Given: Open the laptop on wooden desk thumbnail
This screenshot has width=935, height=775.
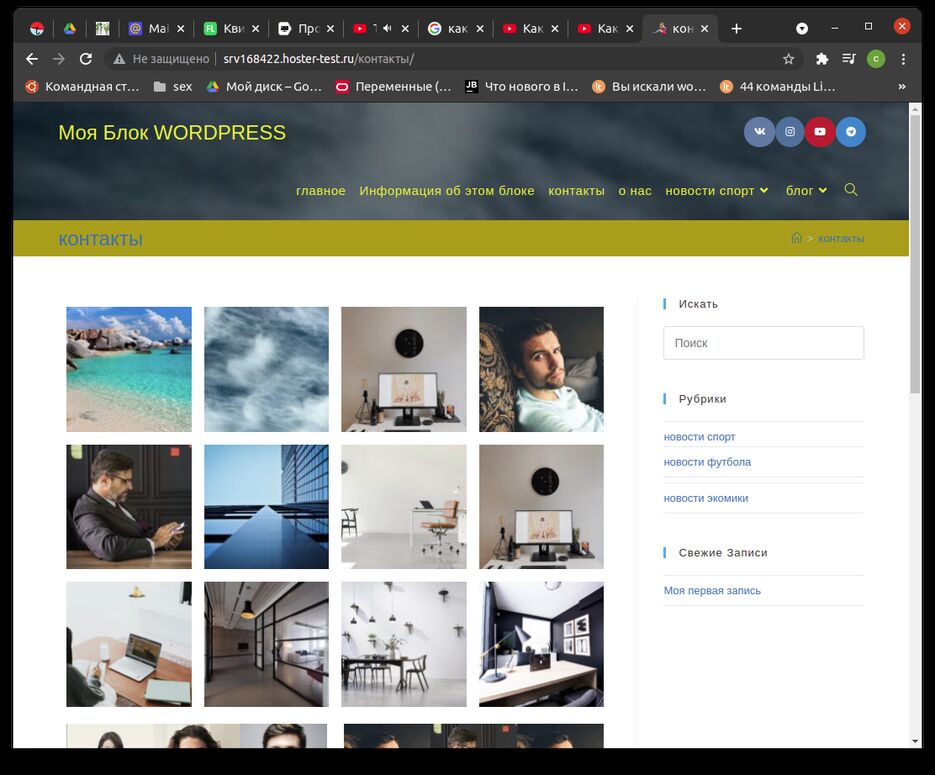Looking at the screenshot, I should click(x=129, y=644).
